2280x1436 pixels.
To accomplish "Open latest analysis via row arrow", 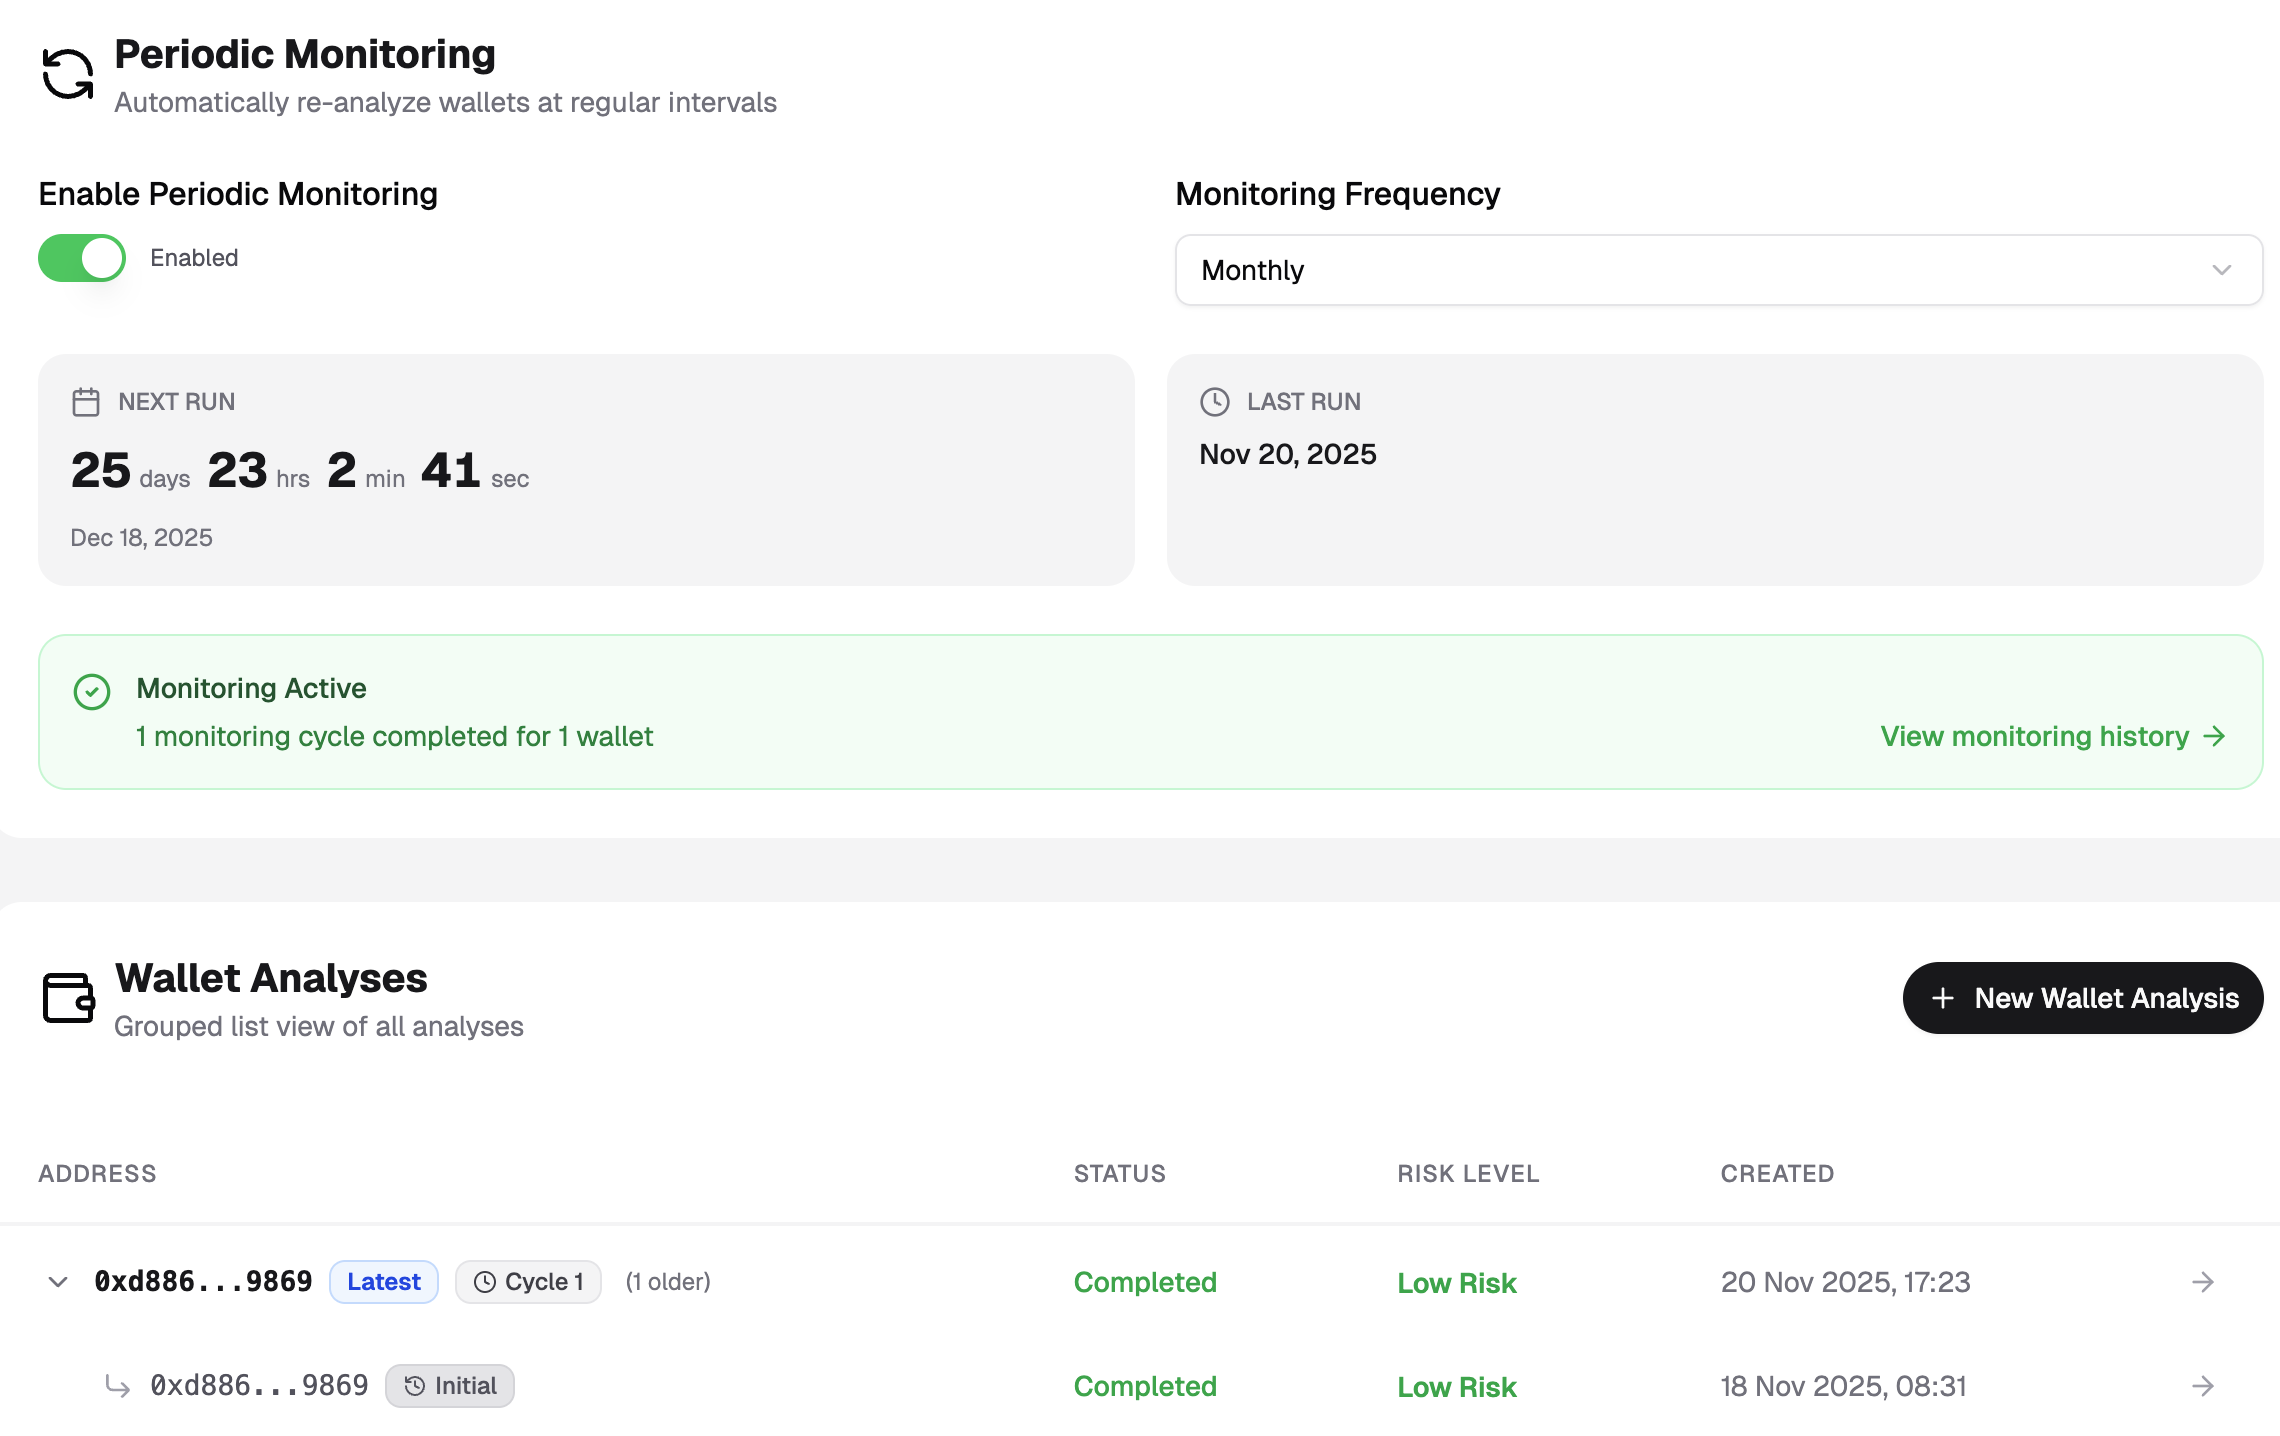I will click(x=2202, y=1282).
